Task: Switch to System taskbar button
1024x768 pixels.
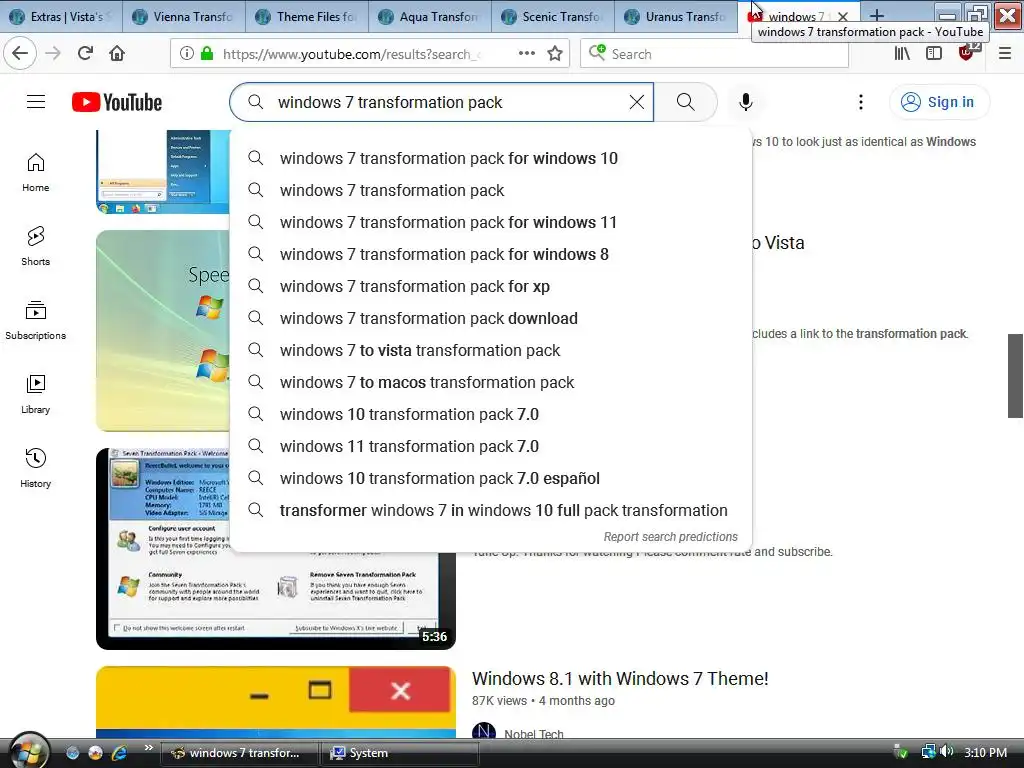Action: (400, 753)
